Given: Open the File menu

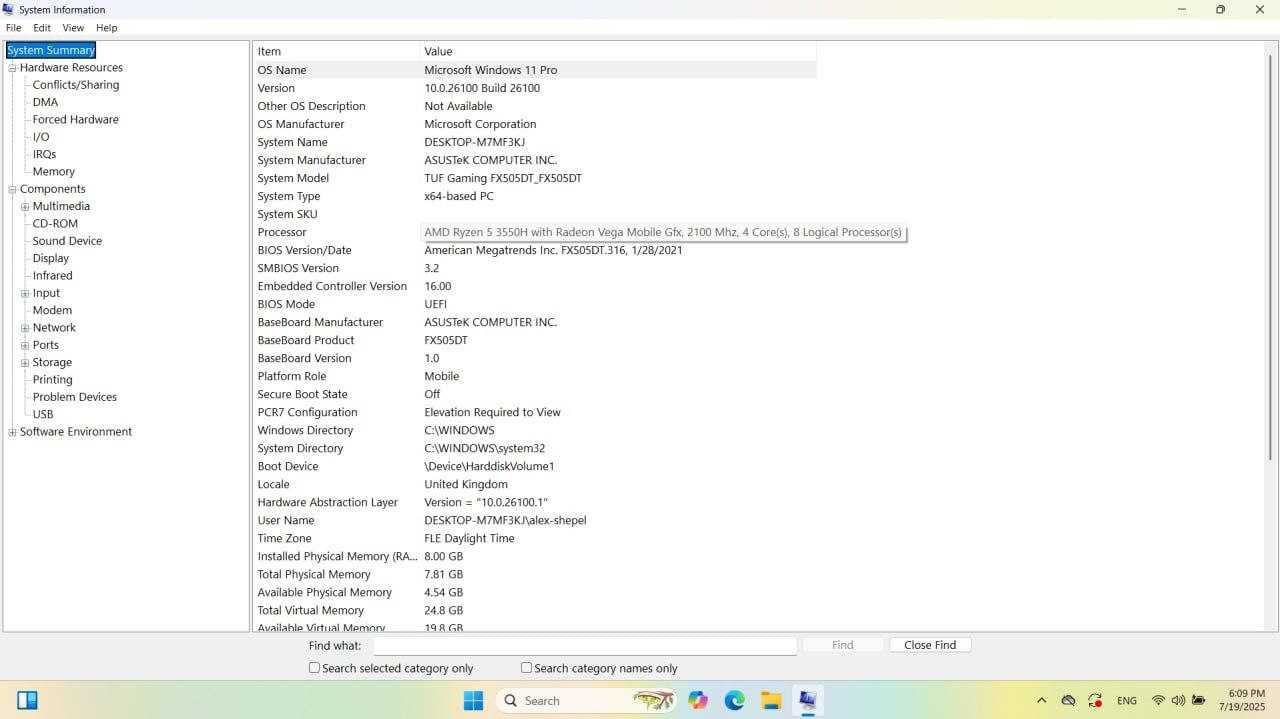Looking at the screenshot, I should click(x=13, y=28).
